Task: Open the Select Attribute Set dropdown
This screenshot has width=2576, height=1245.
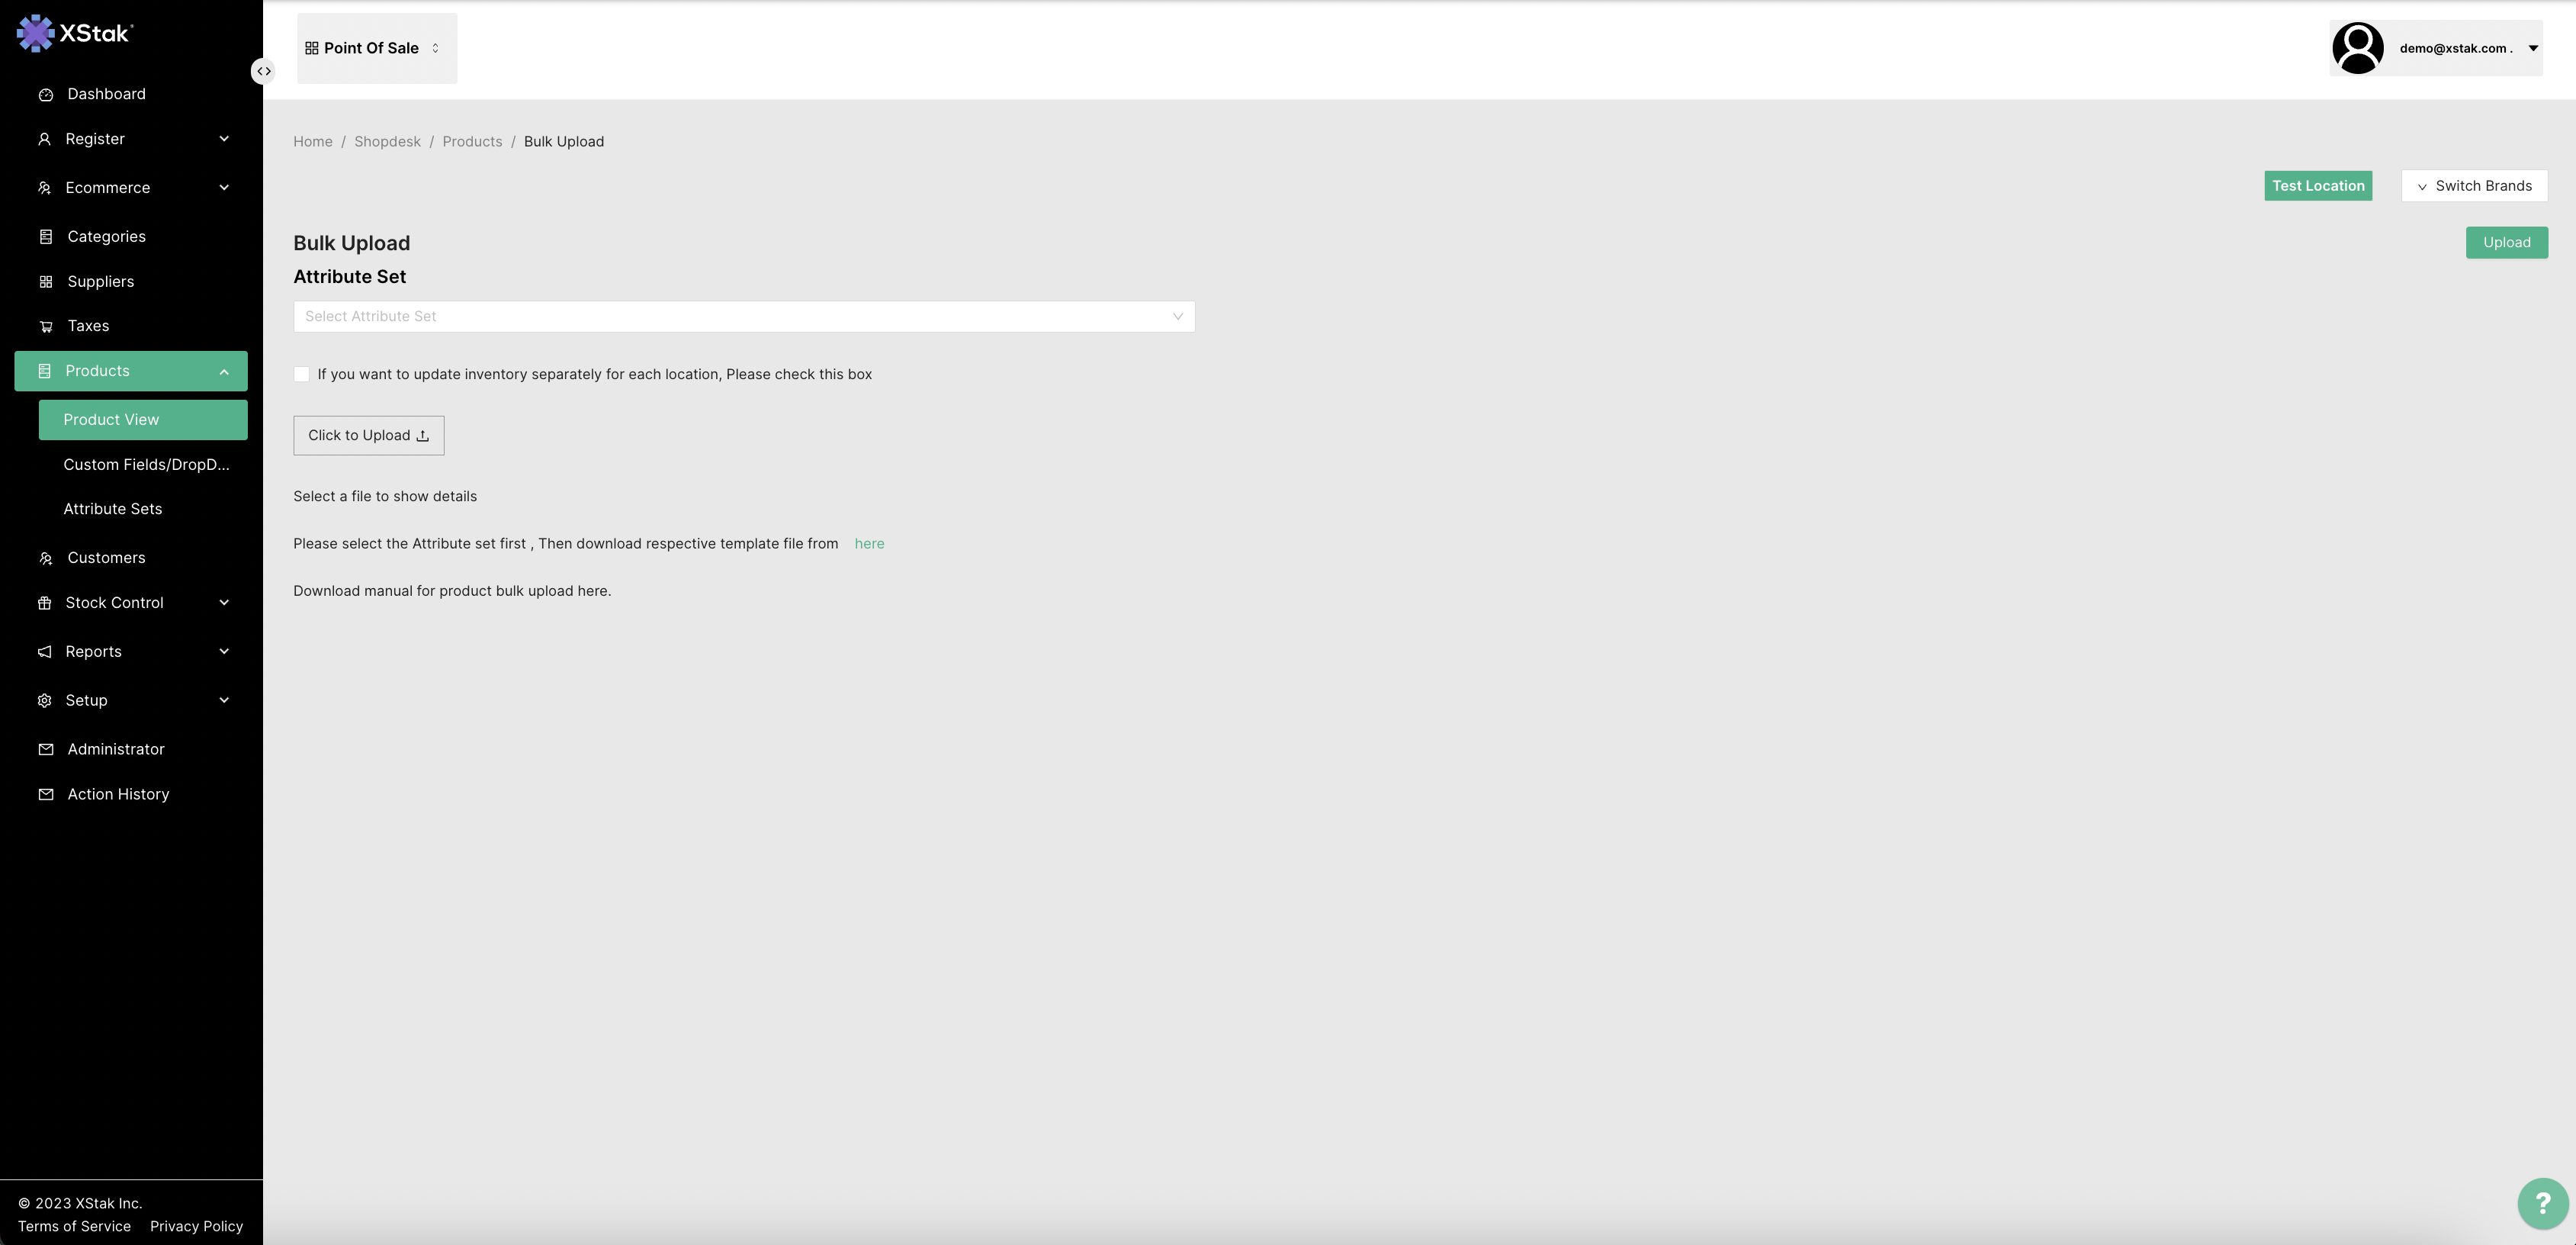Action: click(x=743, y=317)
